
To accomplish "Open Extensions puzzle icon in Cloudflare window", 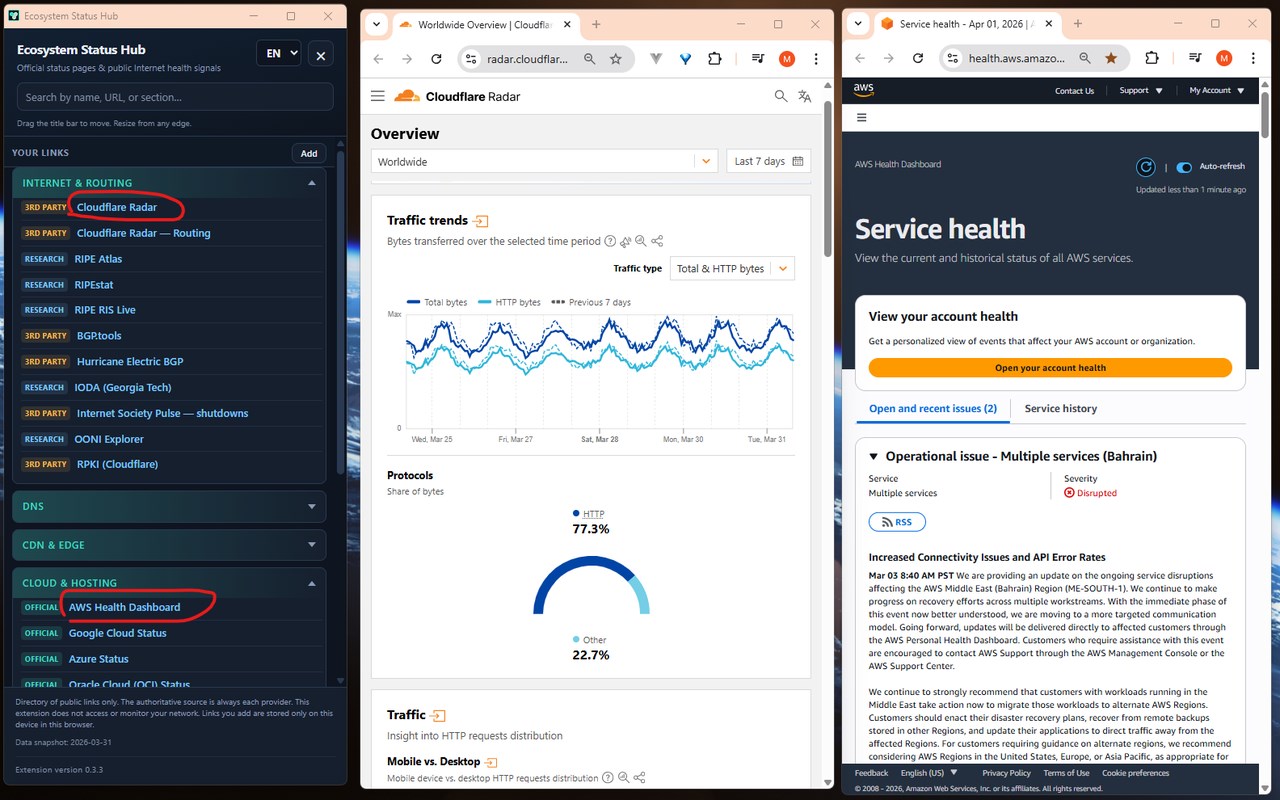I will pyautogui.click(x=714, y=59).
